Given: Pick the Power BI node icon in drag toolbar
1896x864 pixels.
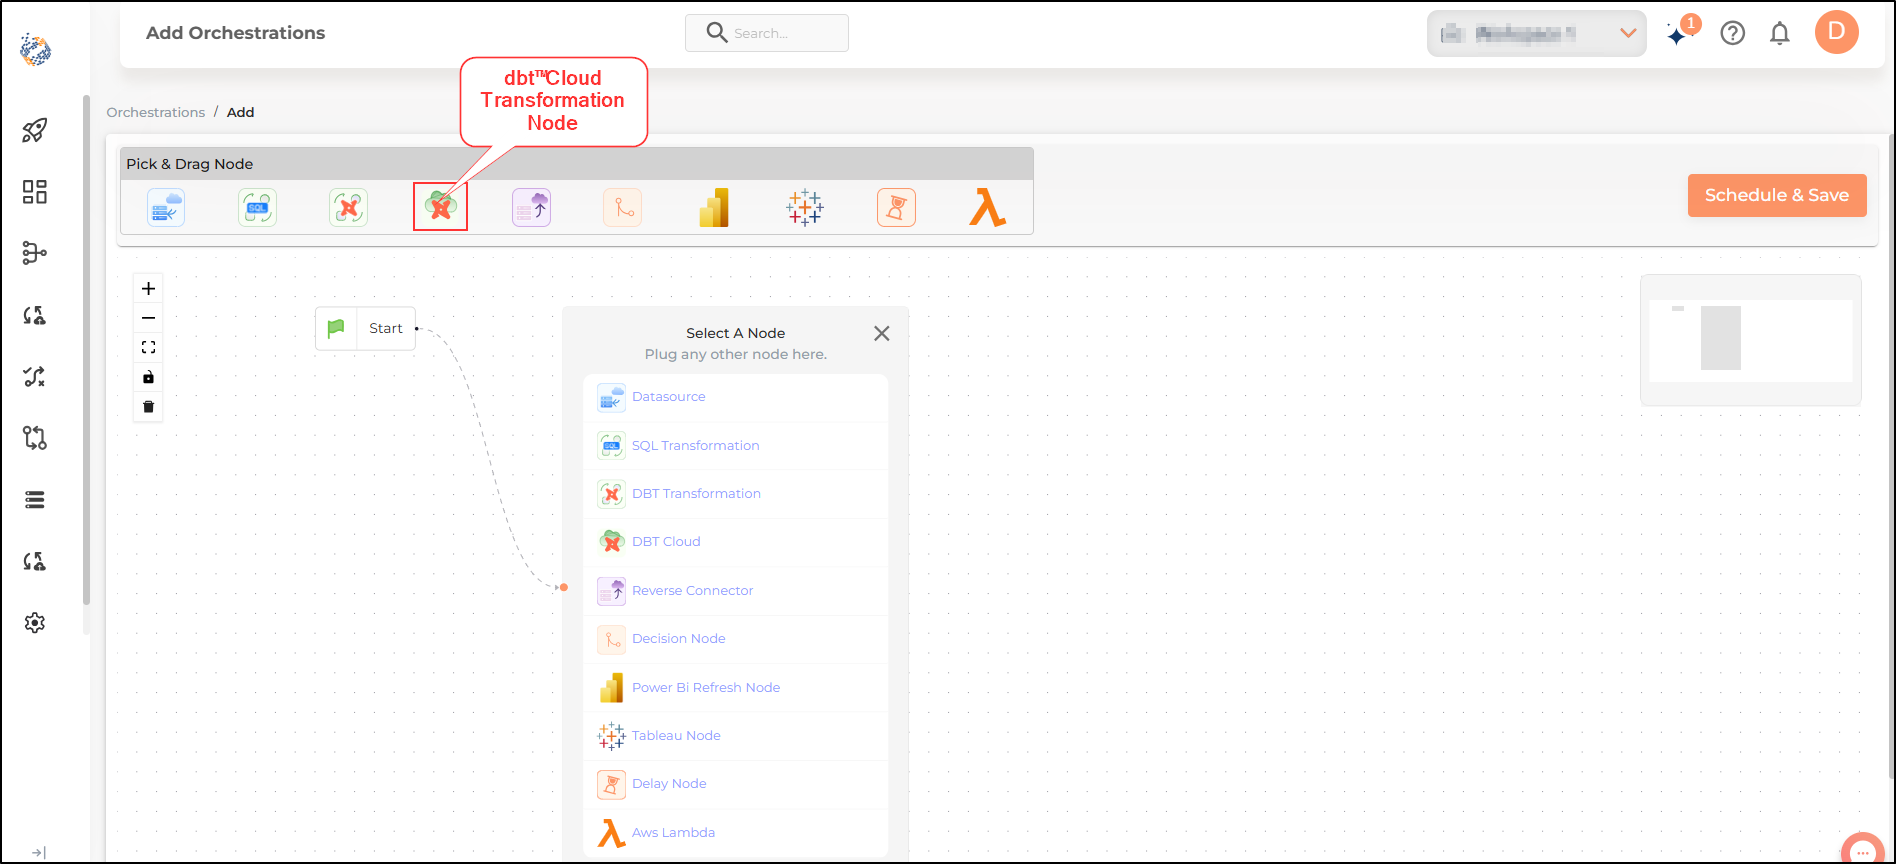Looking at the screenshot, I should [x=714, y=208].
